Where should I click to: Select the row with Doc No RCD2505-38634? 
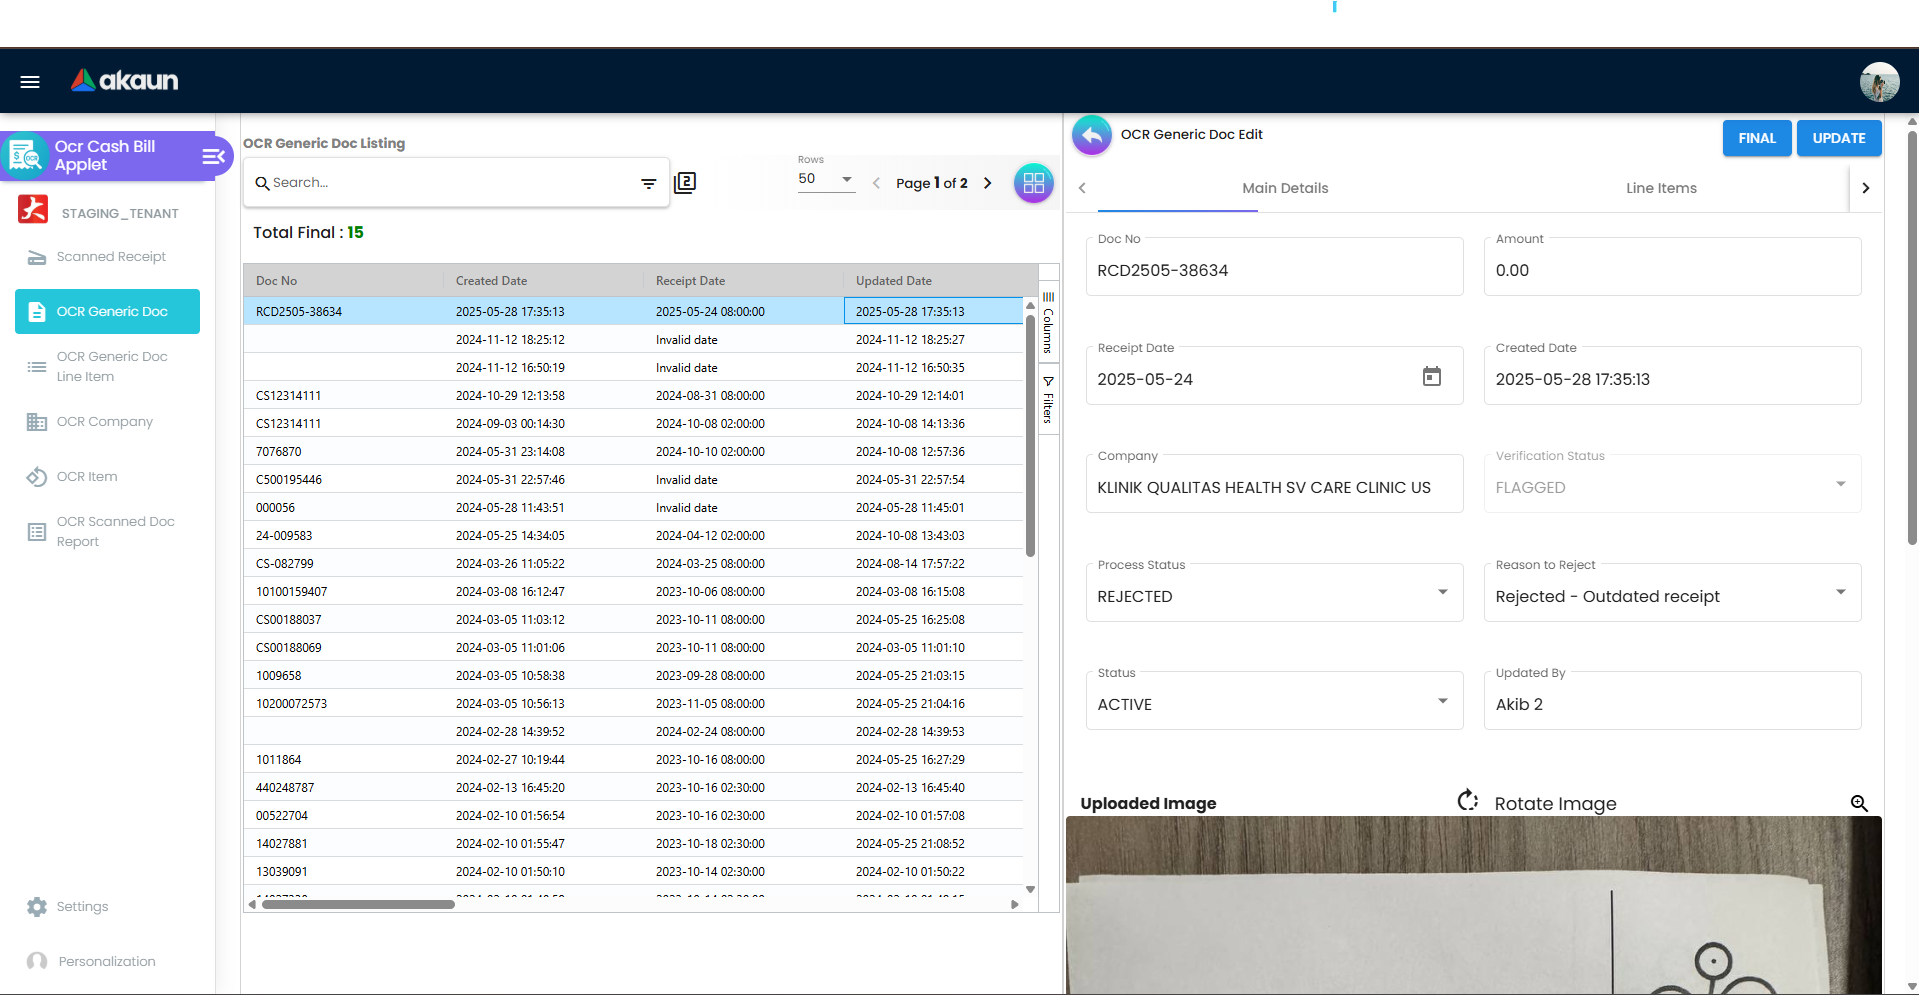coord(633,312)
